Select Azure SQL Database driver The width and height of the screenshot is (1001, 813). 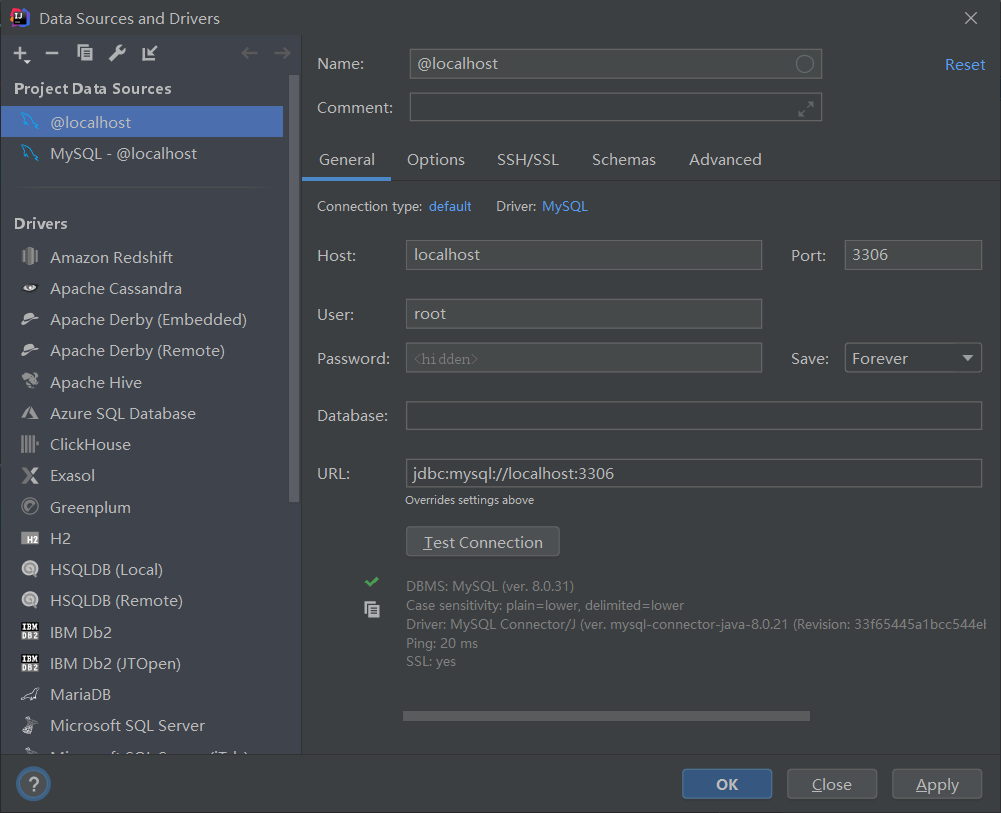click(142, 414)
